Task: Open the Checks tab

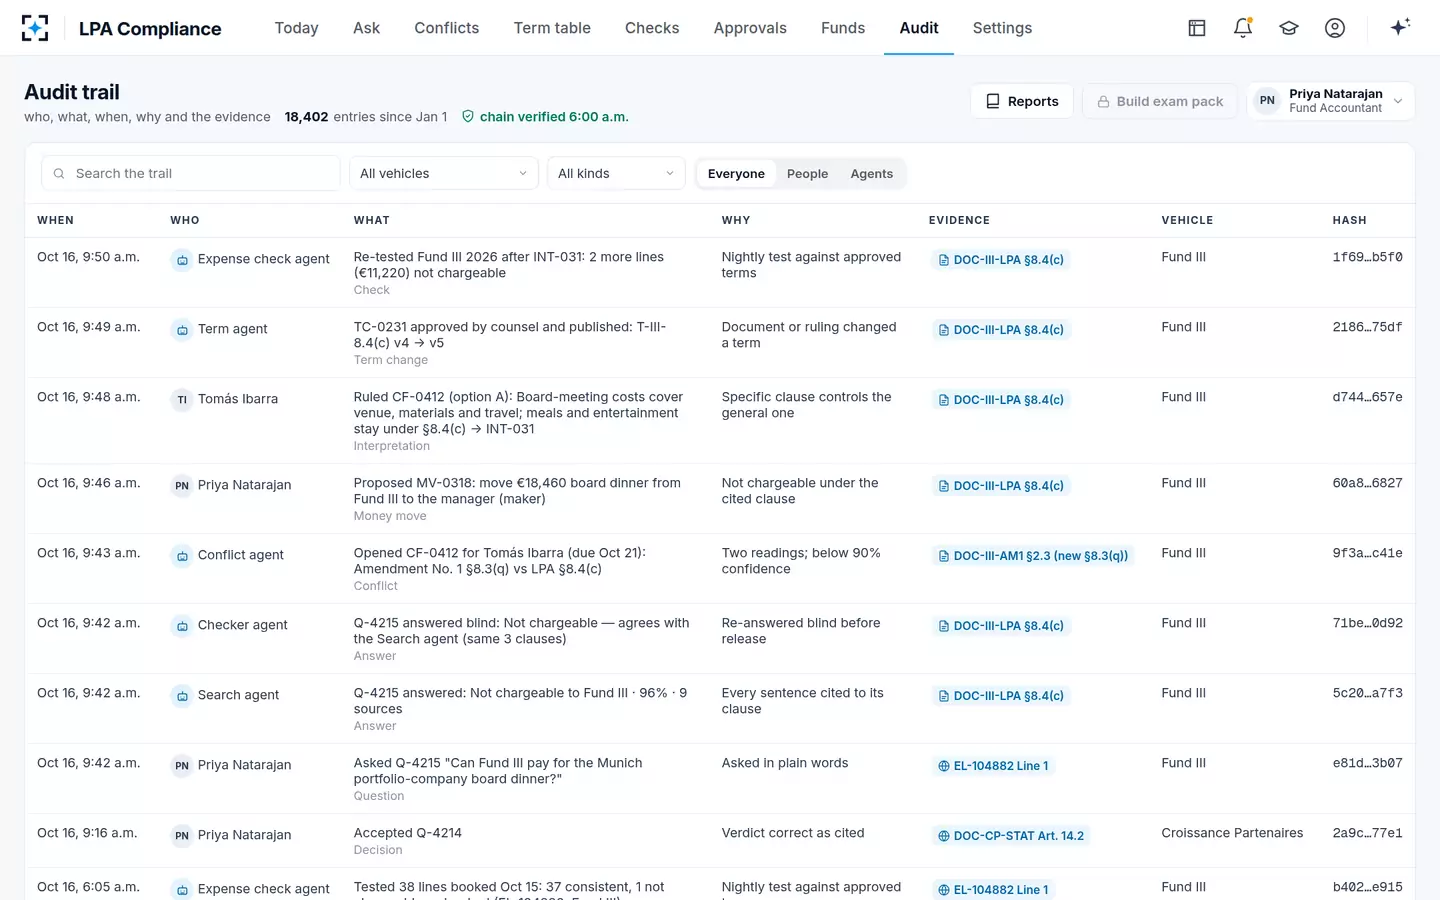Action: 652,28
